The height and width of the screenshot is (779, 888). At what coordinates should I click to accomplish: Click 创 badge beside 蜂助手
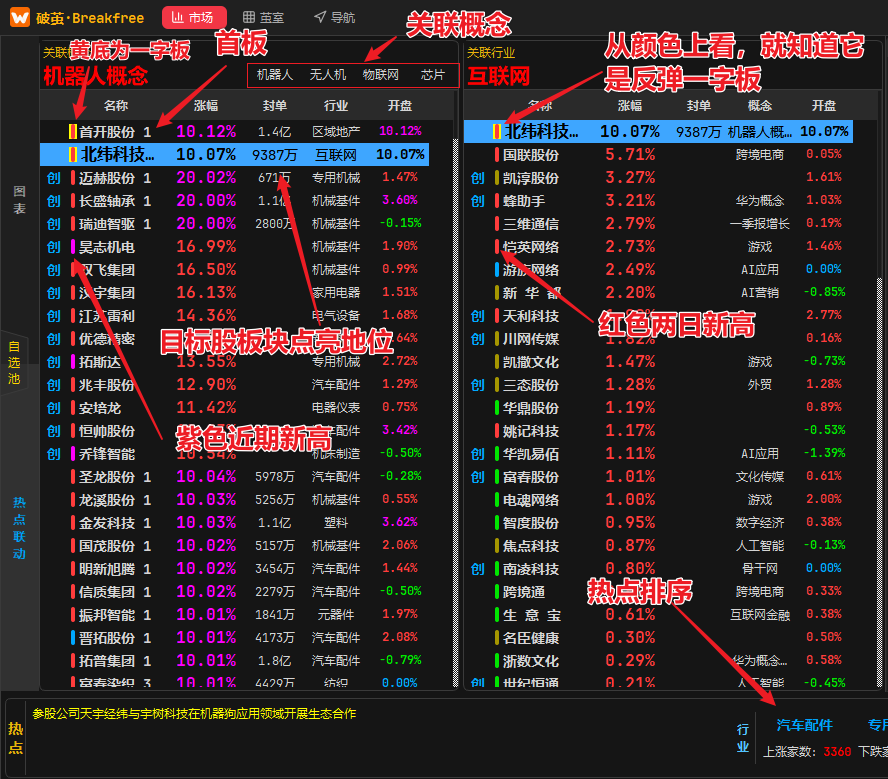(x=477, y=201)
